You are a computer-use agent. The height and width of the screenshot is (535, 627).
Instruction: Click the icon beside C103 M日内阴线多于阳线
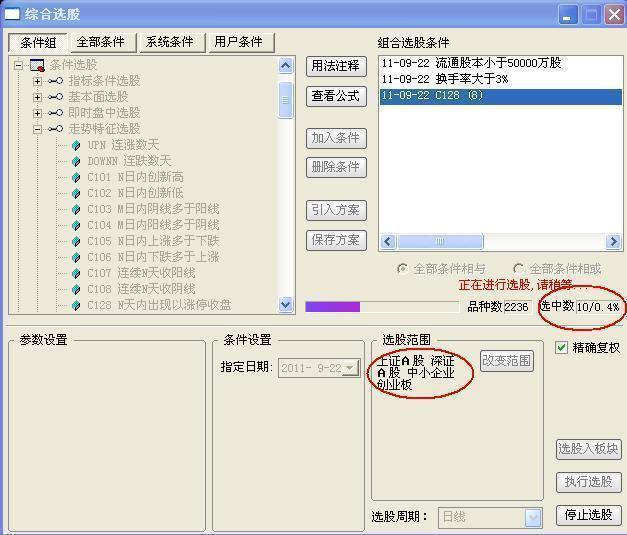click(x=76, y=209)
